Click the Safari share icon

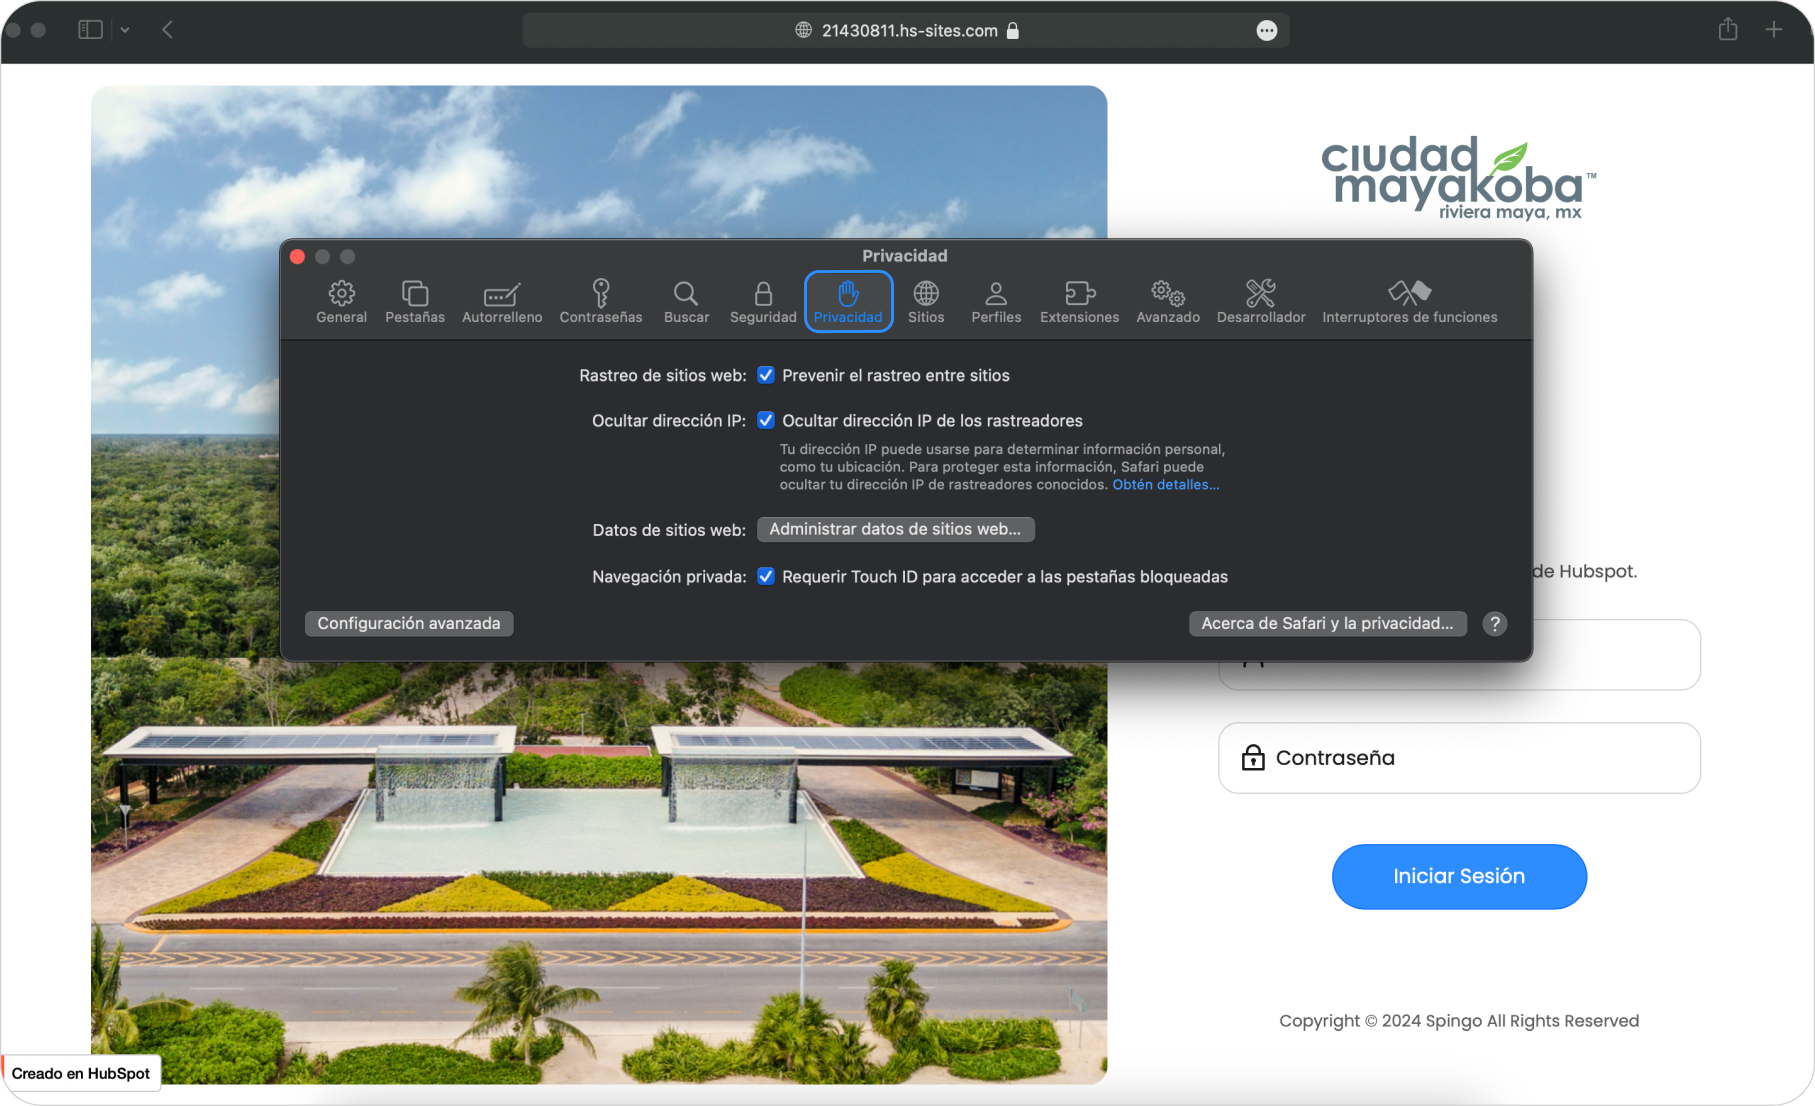click(1728, 30)
